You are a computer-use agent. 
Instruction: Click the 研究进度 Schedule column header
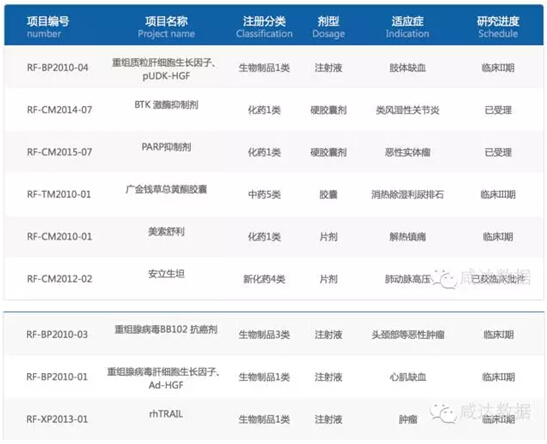pos(498,27)
